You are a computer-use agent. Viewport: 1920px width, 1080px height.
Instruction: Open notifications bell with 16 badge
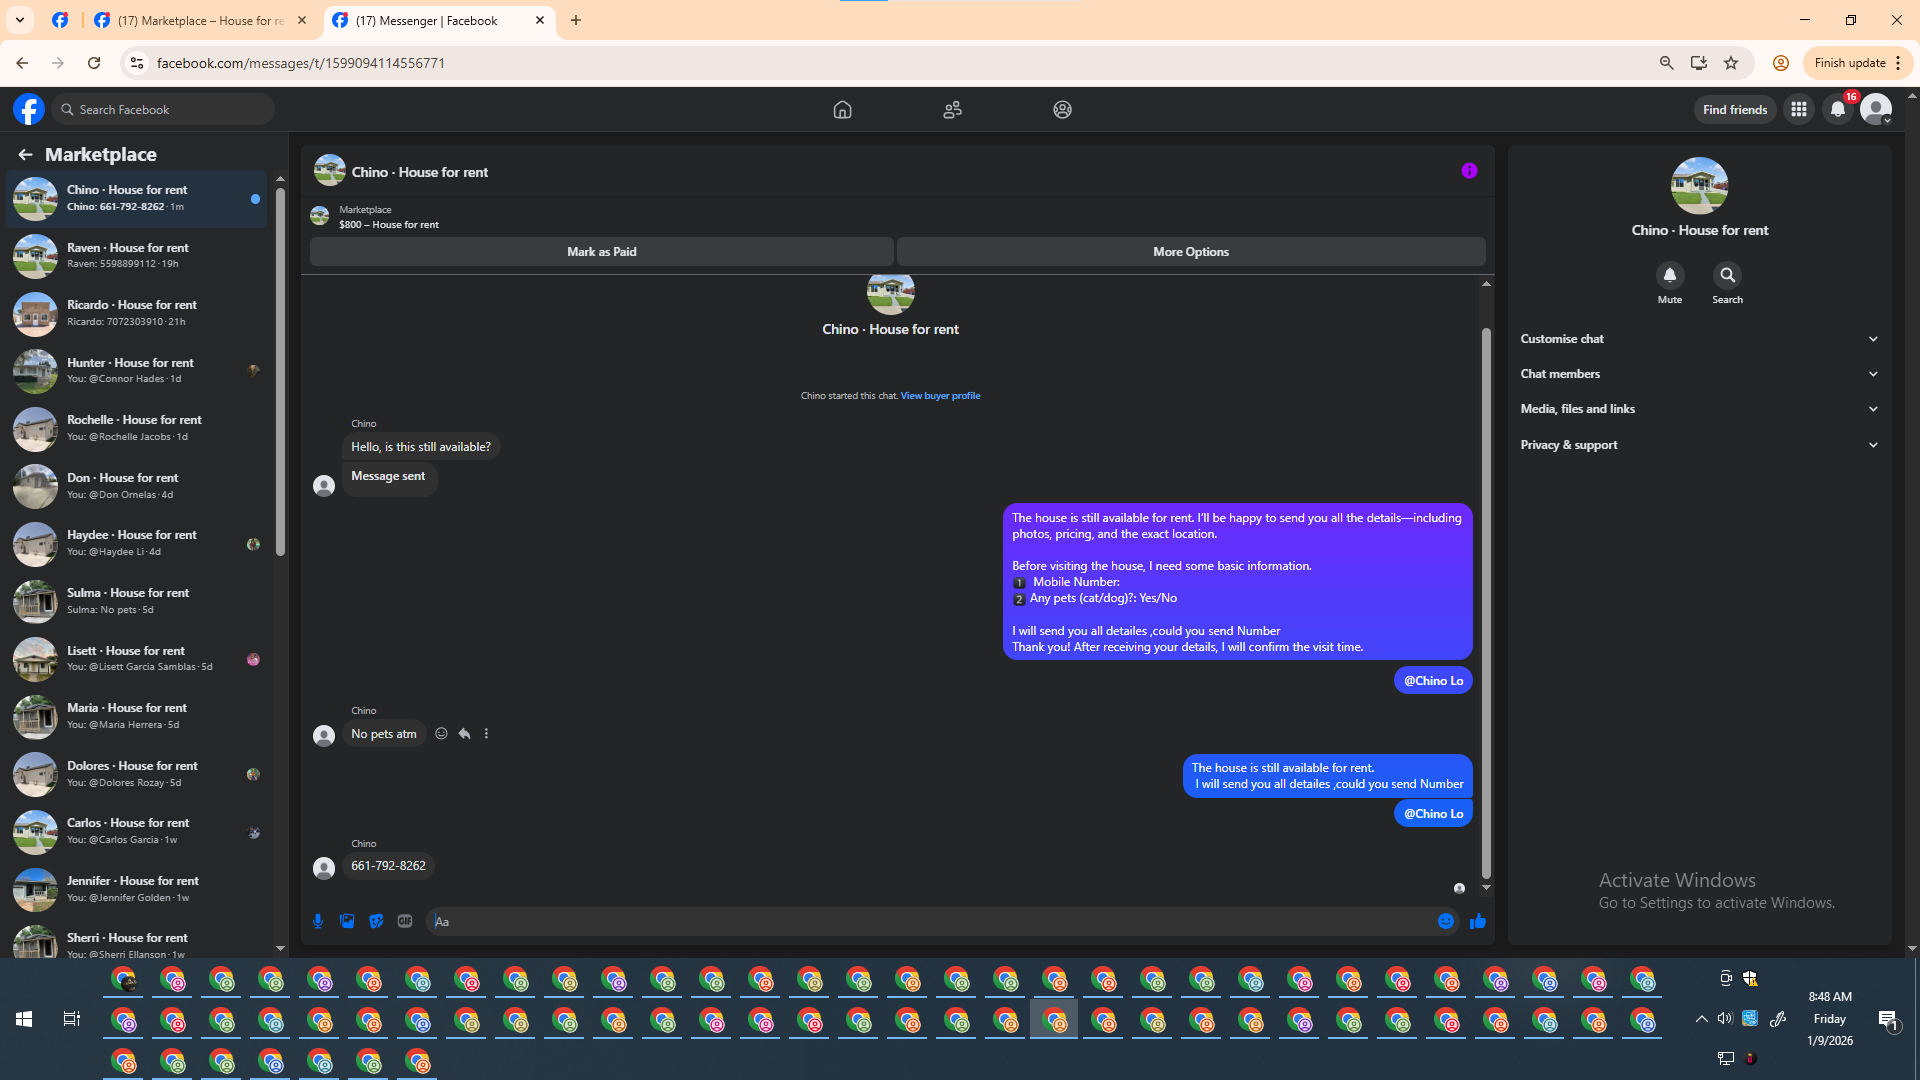pyautogui.click(x=1838, y=110)
